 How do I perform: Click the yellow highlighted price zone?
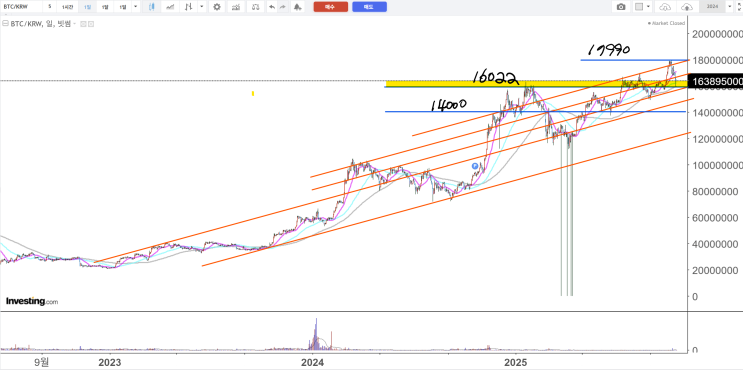point(535,84)
